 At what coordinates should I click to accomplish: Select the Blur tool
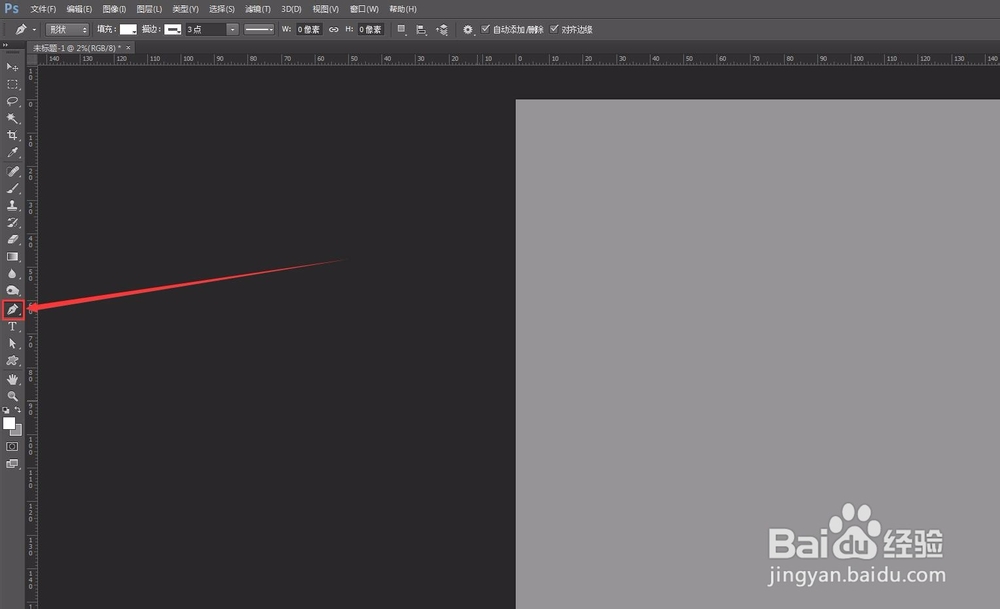(x=12, y=274)
